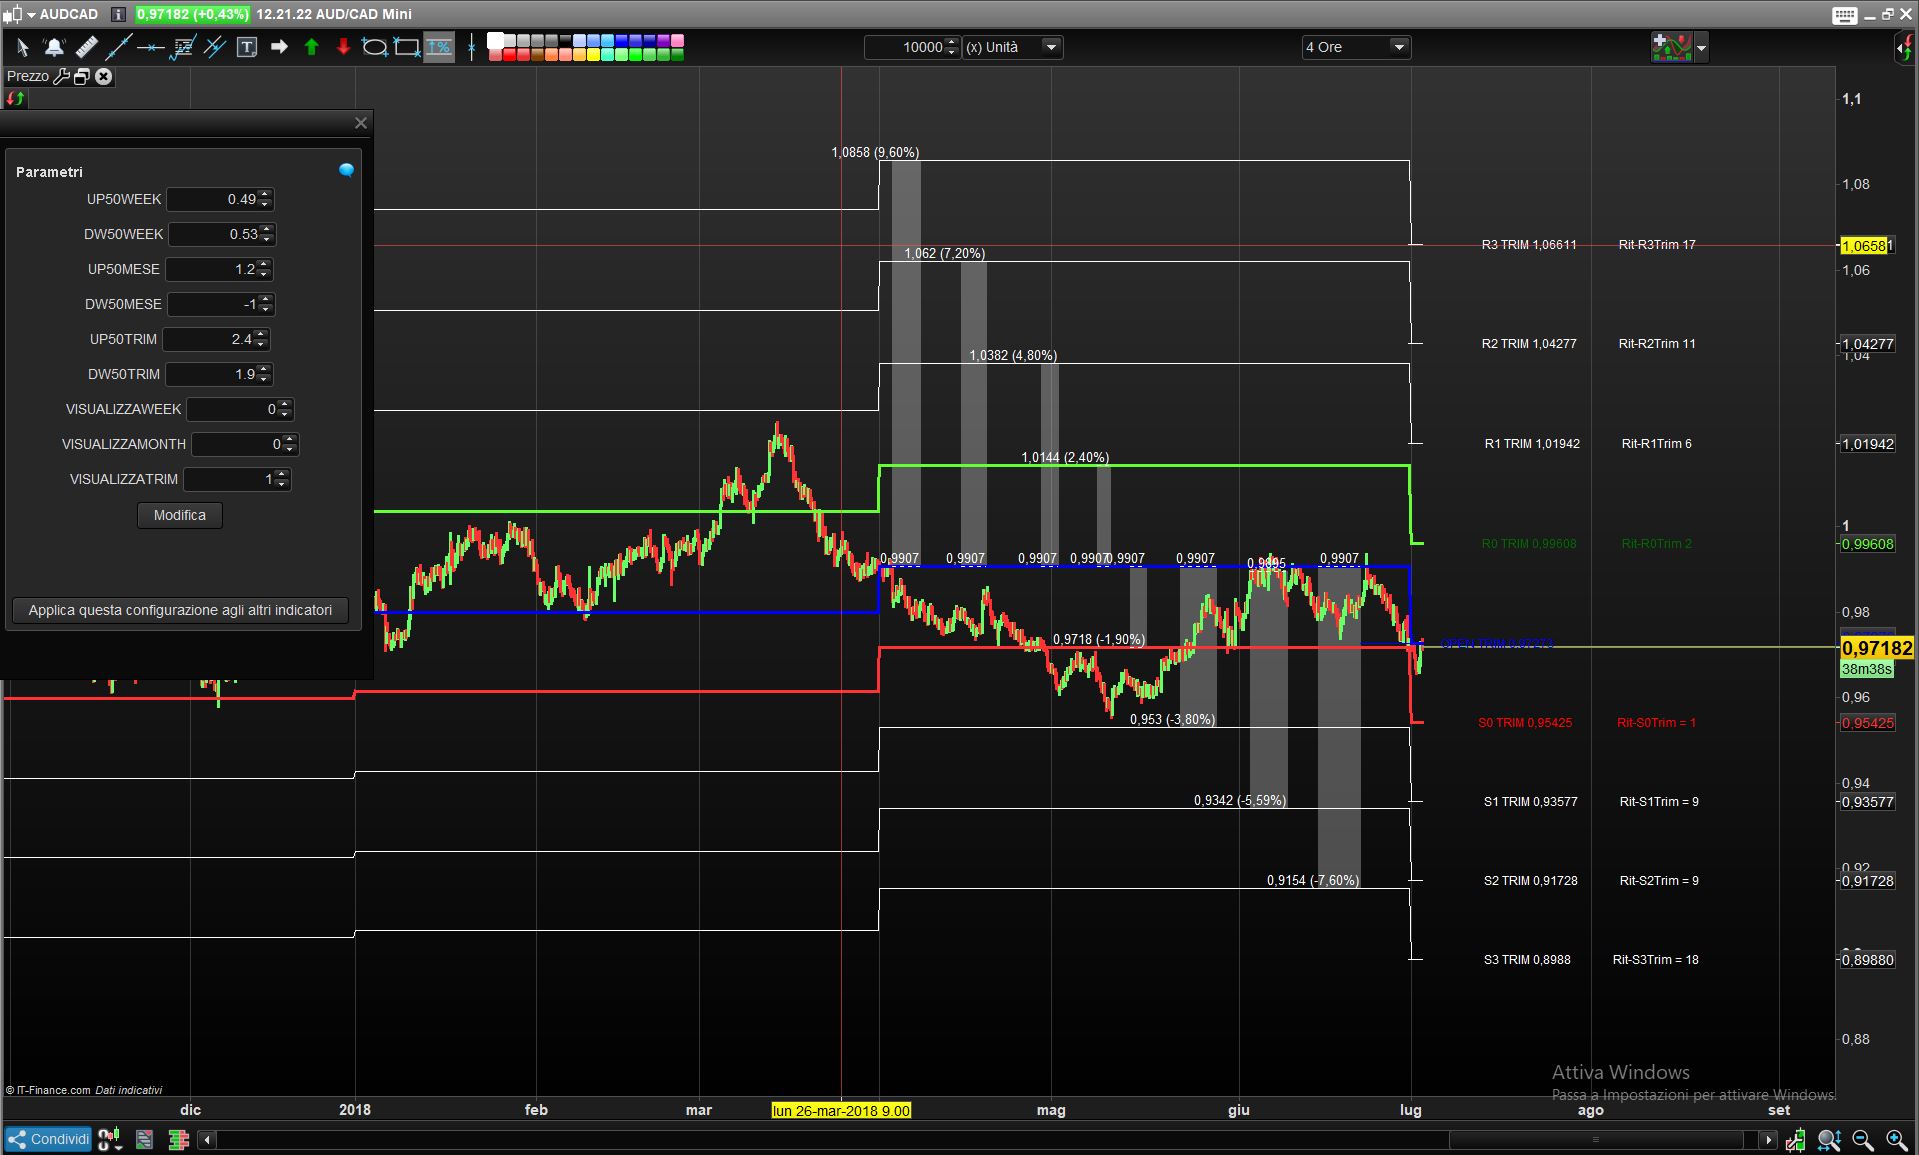Select the Fibonacci retracement tool
This screenshot has width=1919, height=1155.
183,47
